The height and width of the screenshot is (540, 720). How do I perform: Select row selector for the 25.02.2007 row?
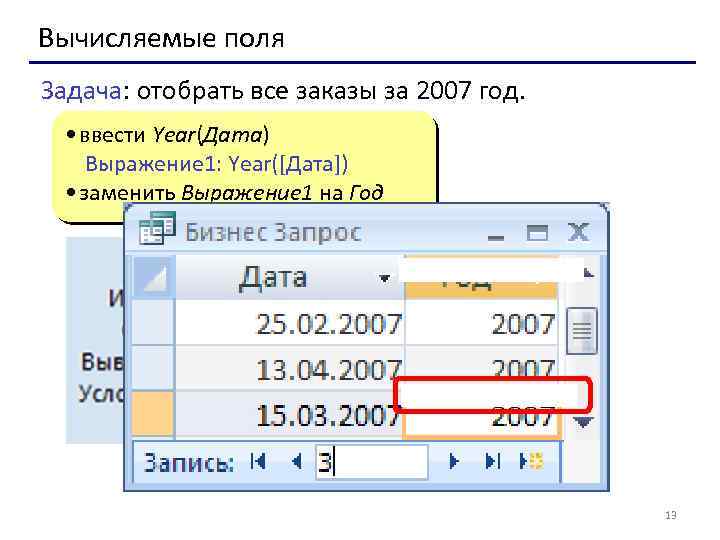pos(153,323)
